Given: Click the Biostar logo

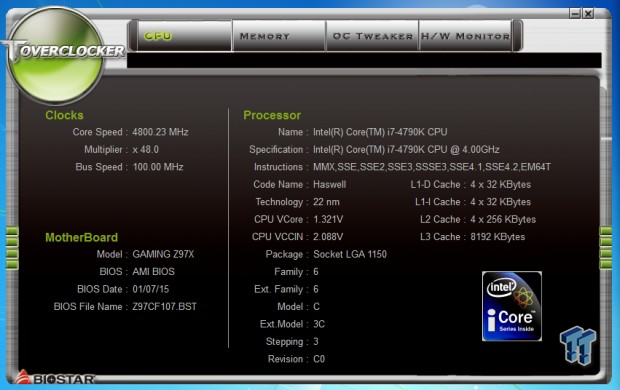Looking at the screenshot, I should pos(55,378).
